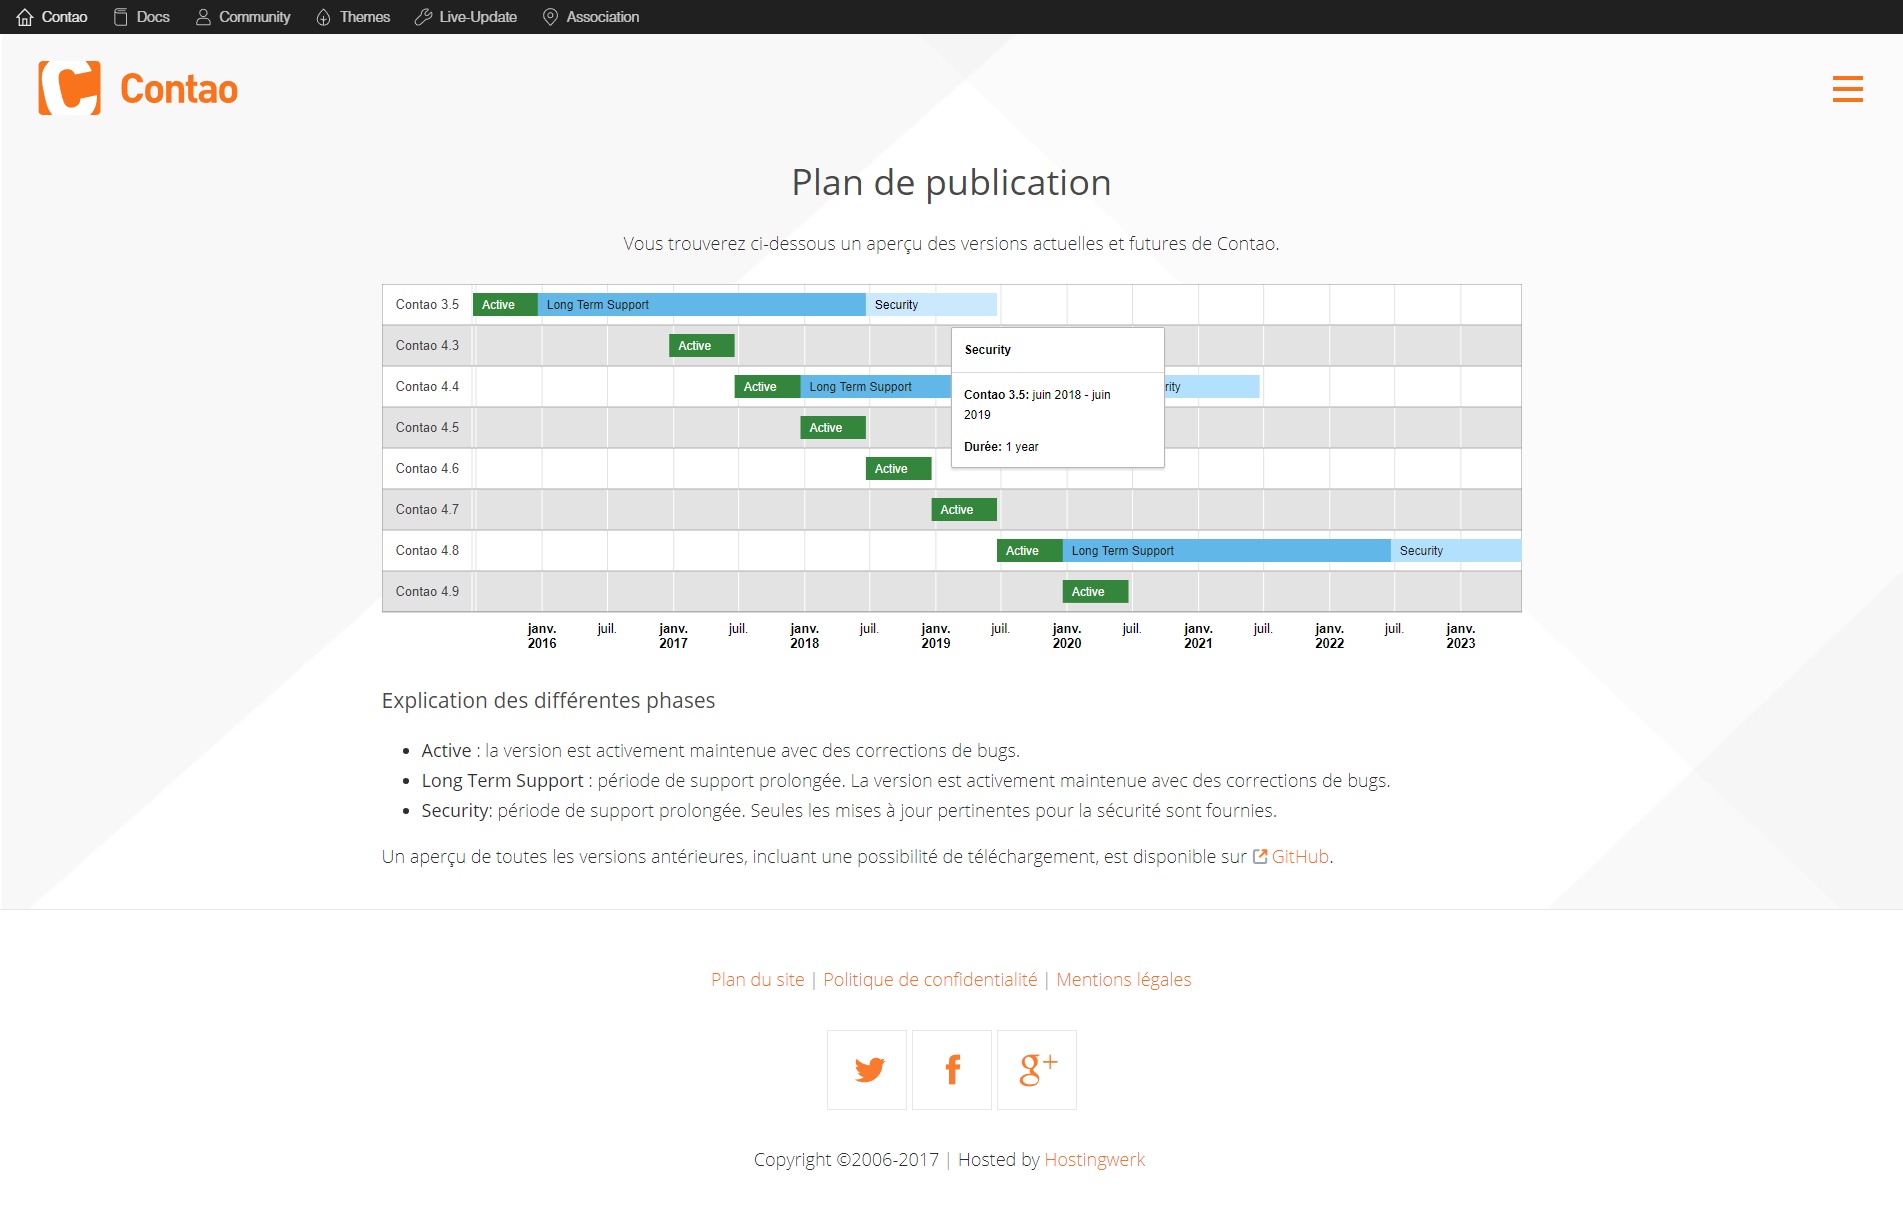
Task: Click Contao 3.5 Active bar
Action: point(505,305)
